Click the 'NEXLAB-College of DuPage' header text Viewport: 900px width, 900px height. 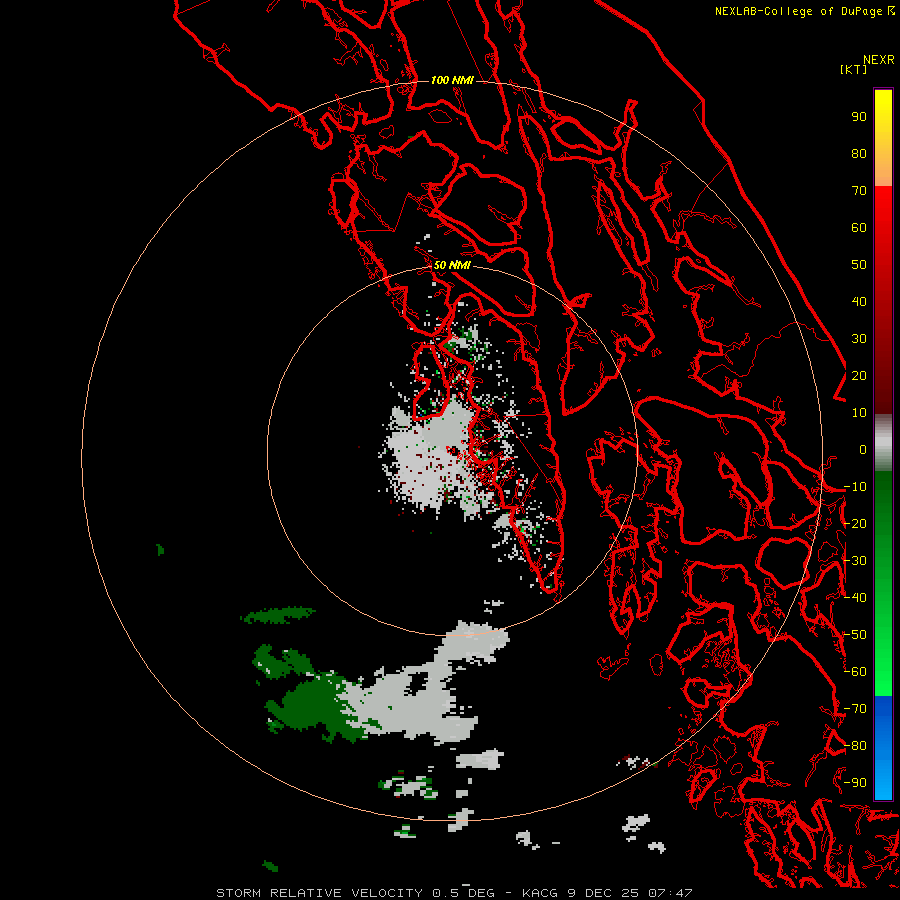(x=798, y=11)
